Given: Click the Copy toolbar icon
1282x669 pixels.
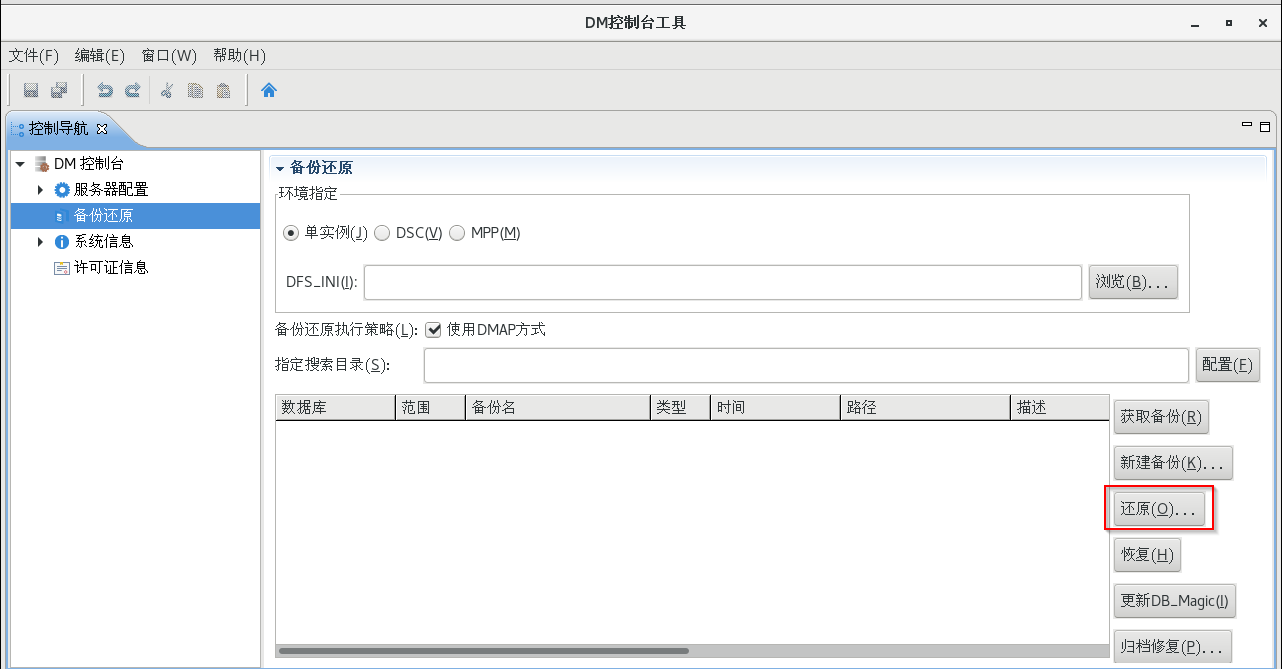Looking at the screenshot, I should [x=195, y=91].
